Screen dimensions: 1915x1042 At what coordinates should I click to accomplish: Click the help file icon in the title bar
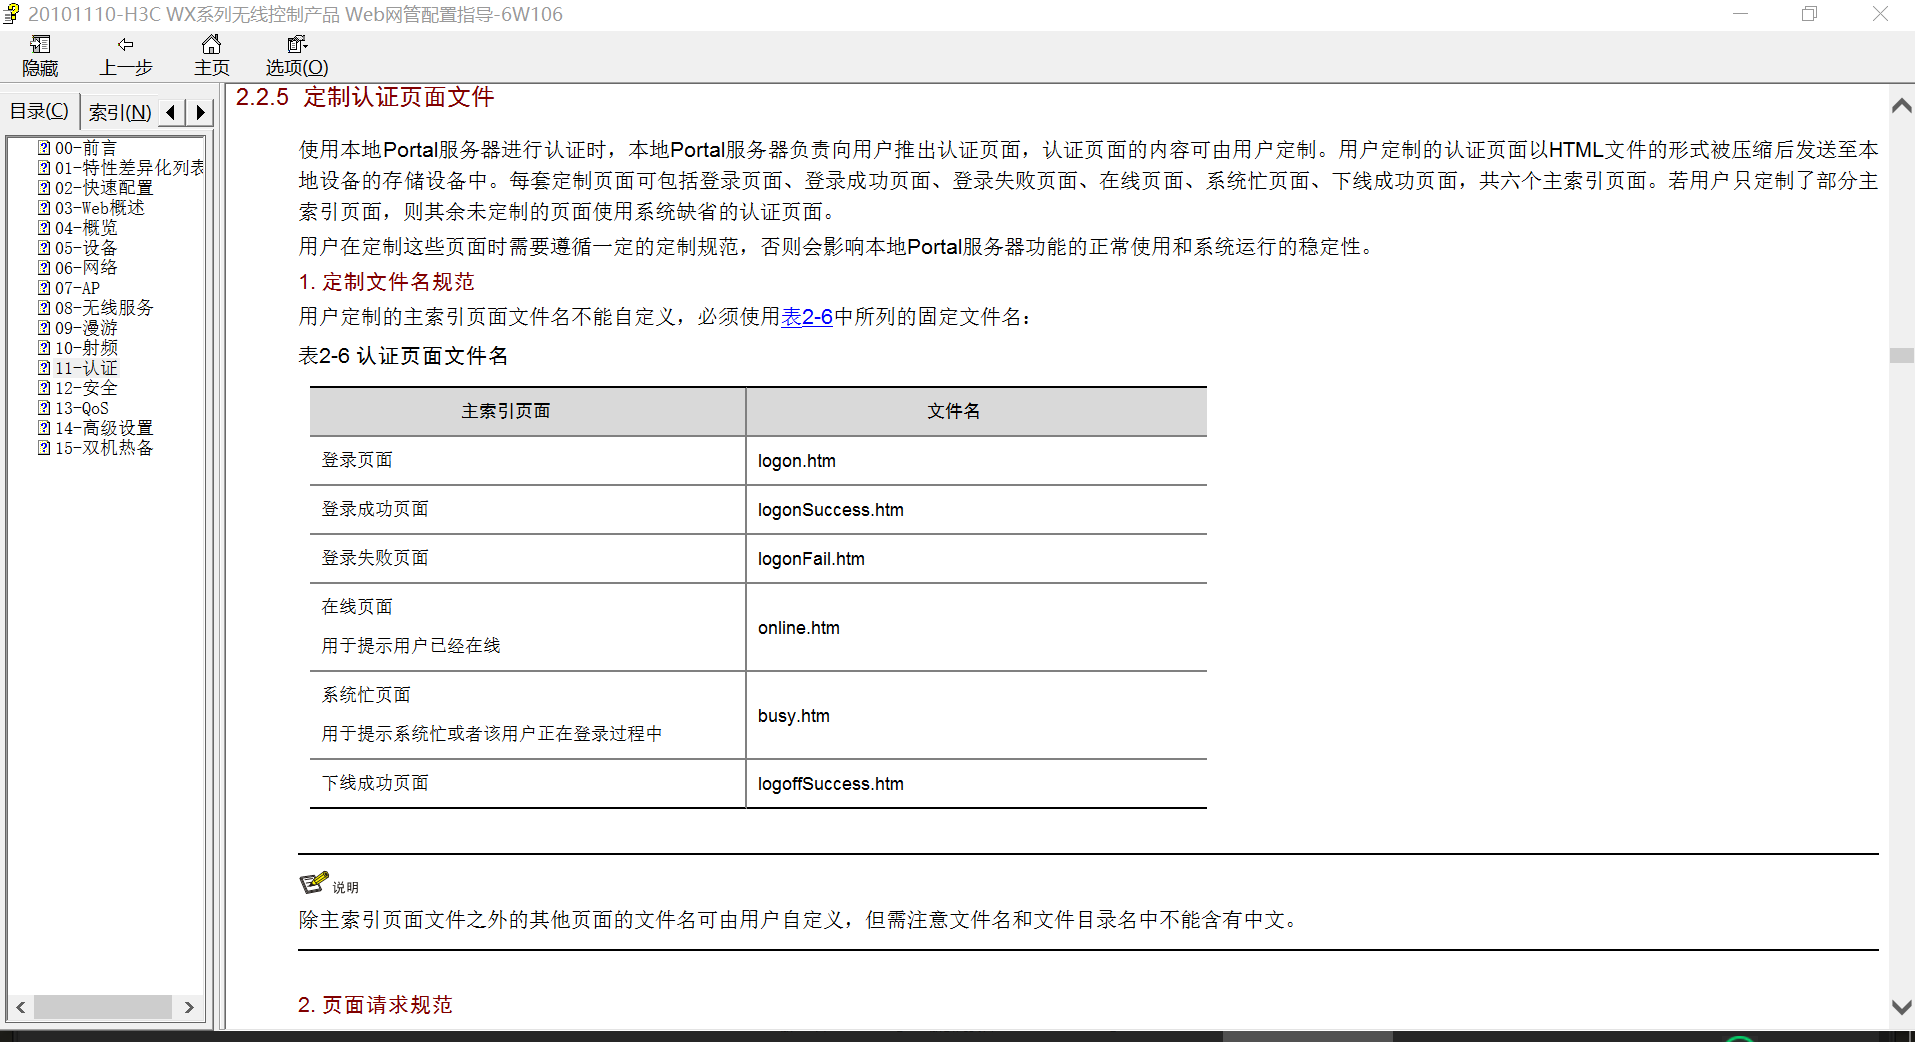click(11, 14)
